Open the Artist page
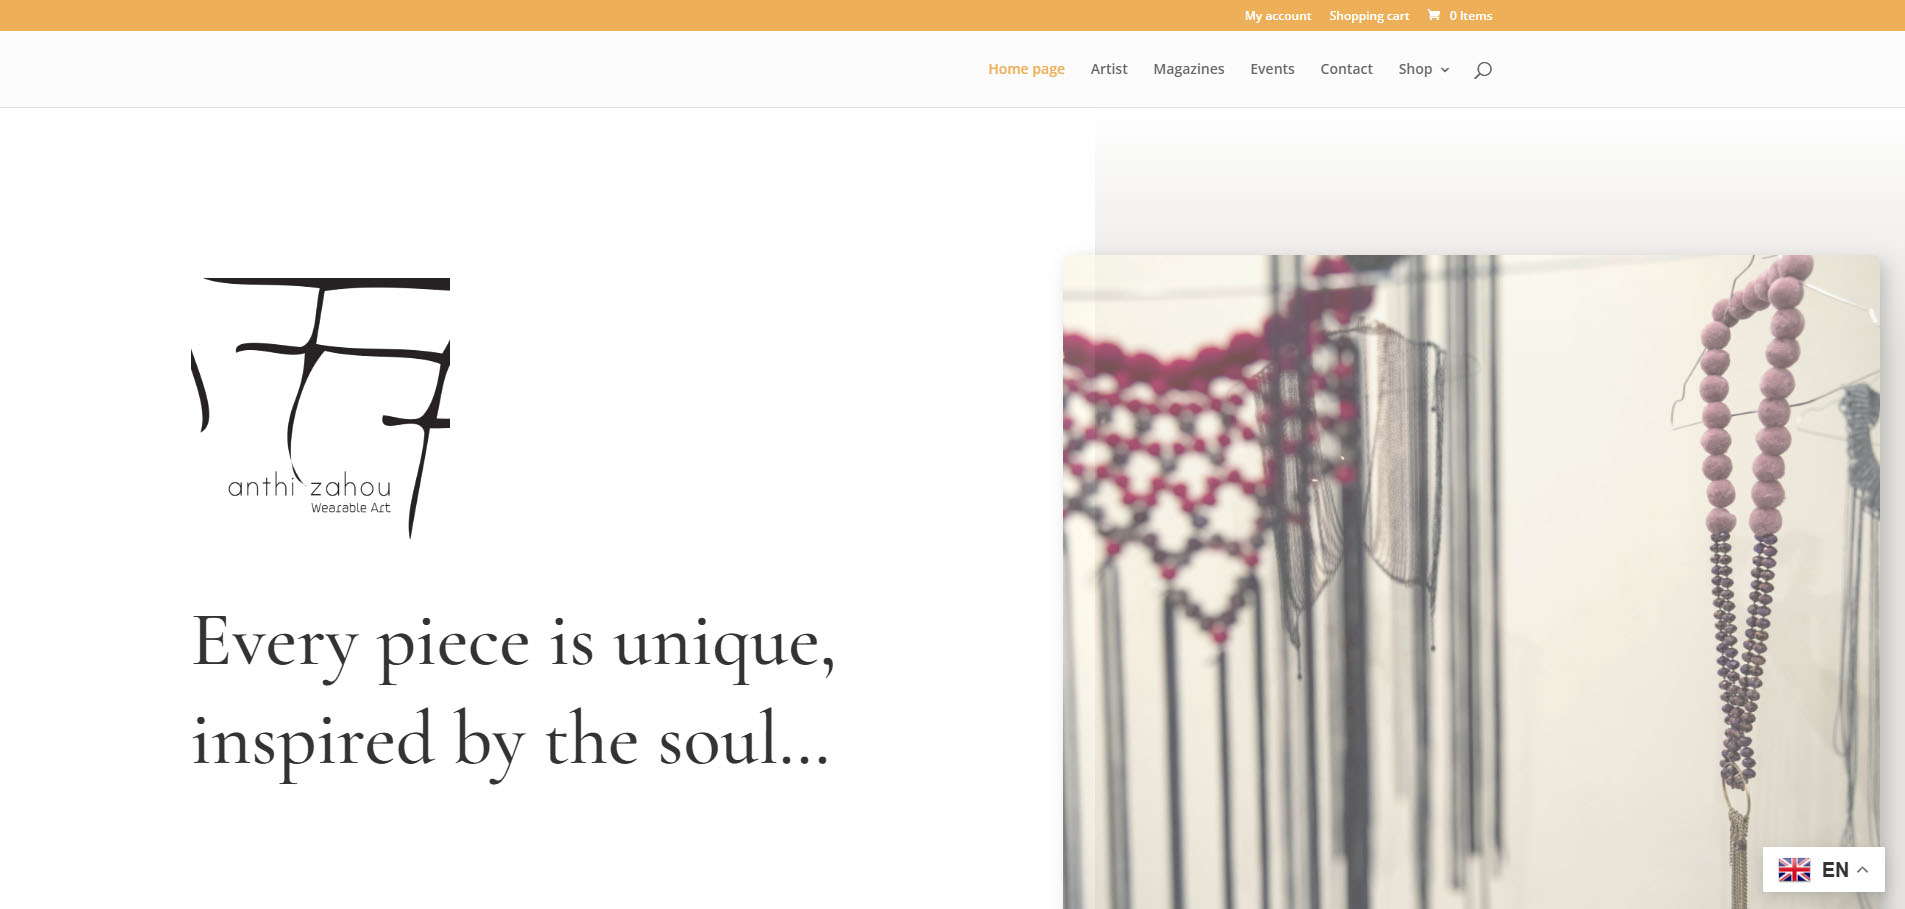 [1109, 69]
